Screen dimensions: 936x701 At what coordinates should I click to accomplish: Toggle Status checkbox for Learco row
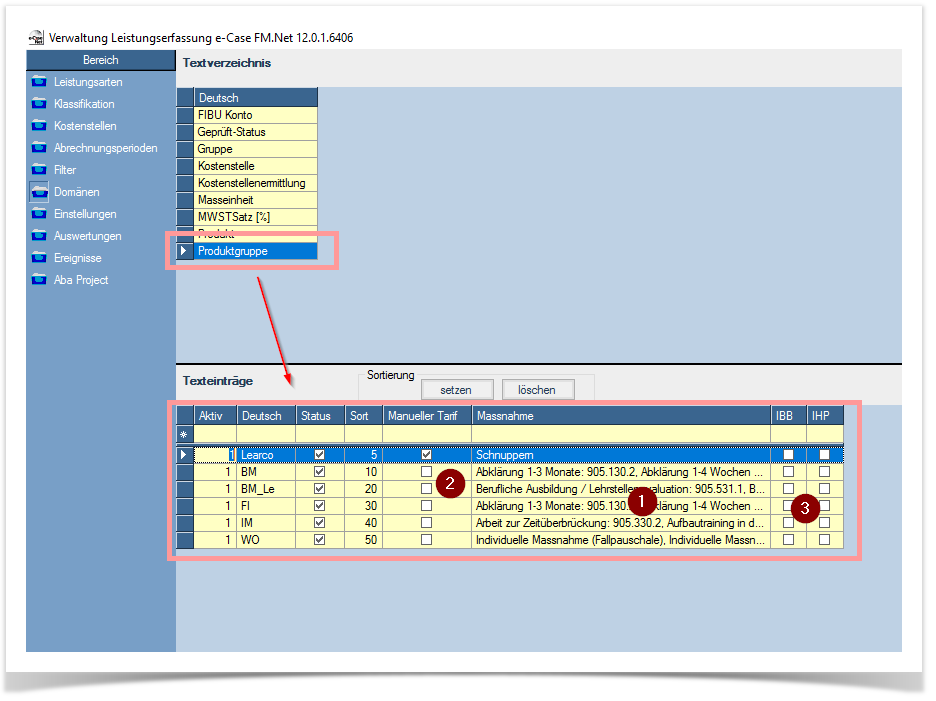pos(320,455)
